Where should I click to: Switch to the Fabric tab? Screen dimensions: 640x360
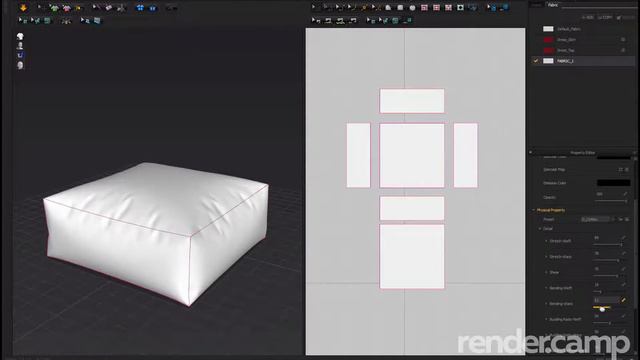point(553,5)
